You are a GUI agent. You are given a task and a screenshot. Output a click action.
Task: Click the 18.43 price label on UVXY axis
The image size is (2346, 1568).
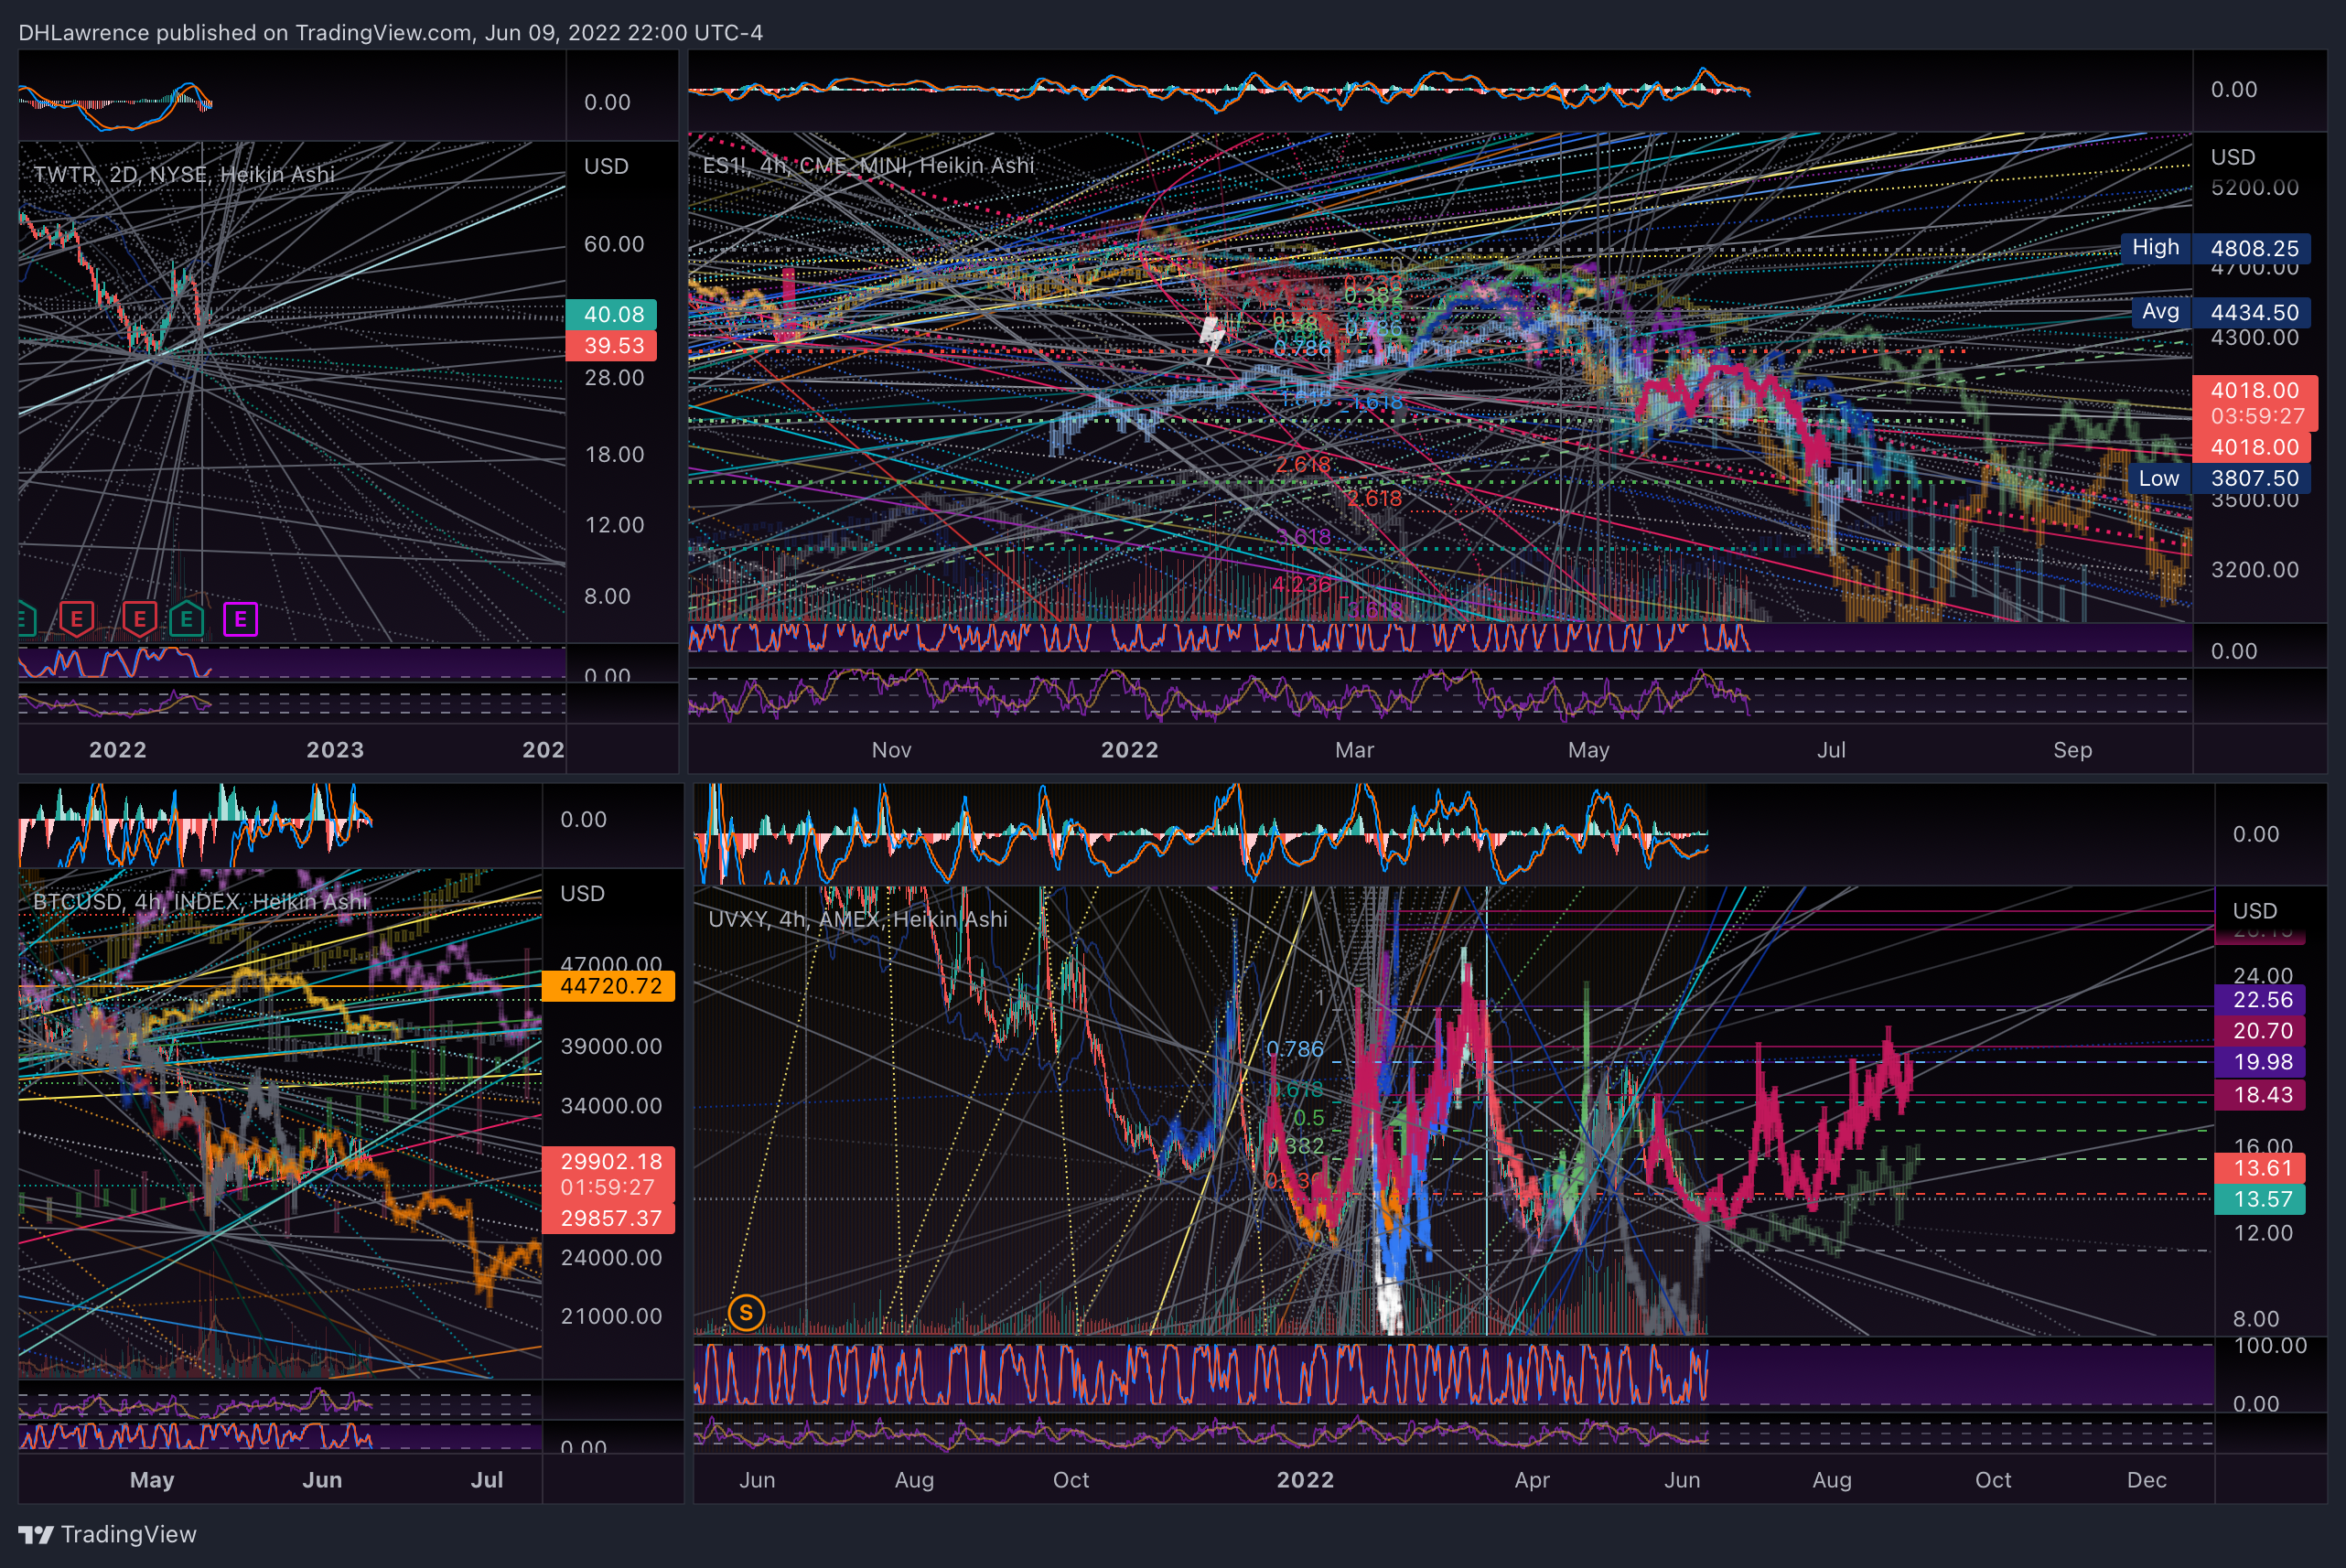coord(2260,1095)
